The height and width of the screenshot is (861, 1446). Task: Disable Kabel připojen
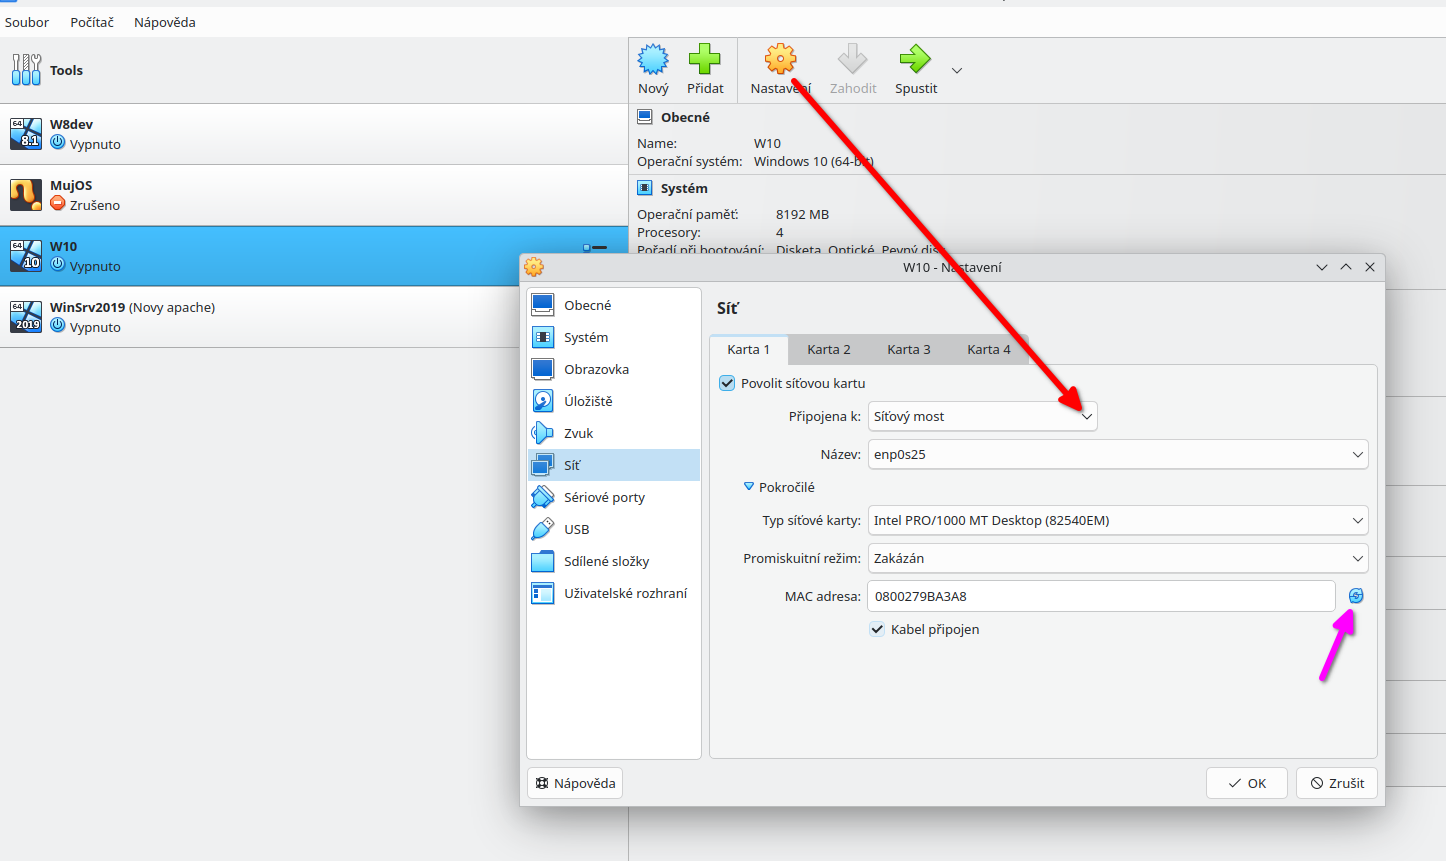tap(877, 629)
